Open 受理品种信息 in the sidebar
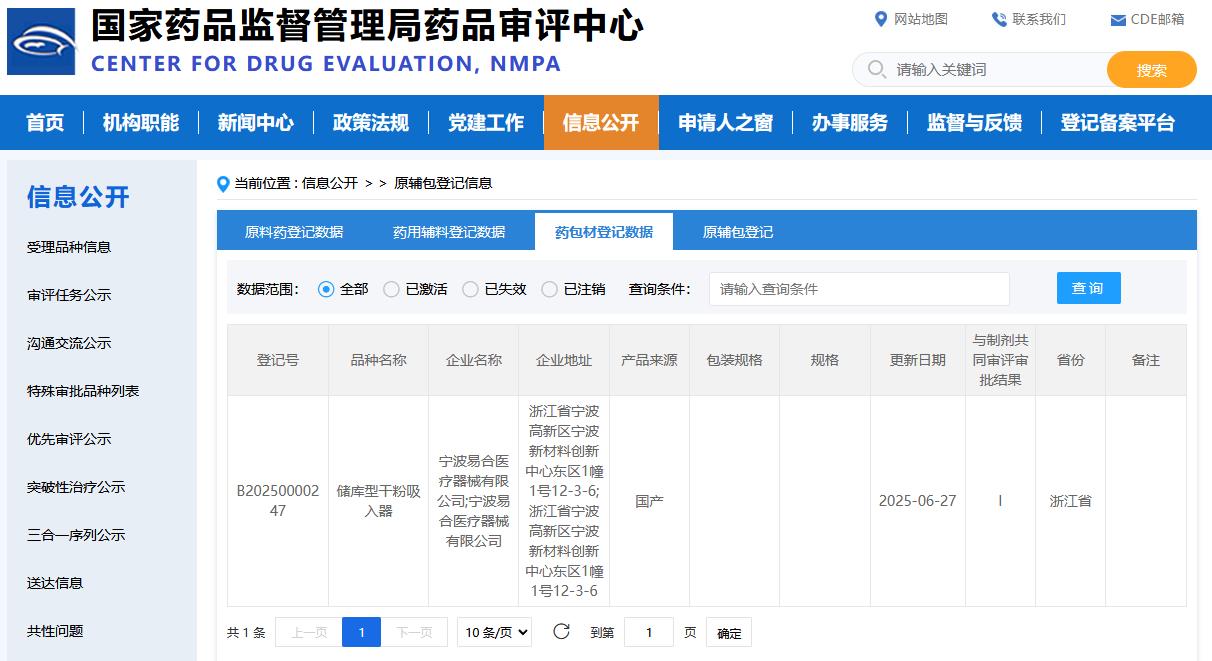The image size is (1212, 661). point(69,247)
